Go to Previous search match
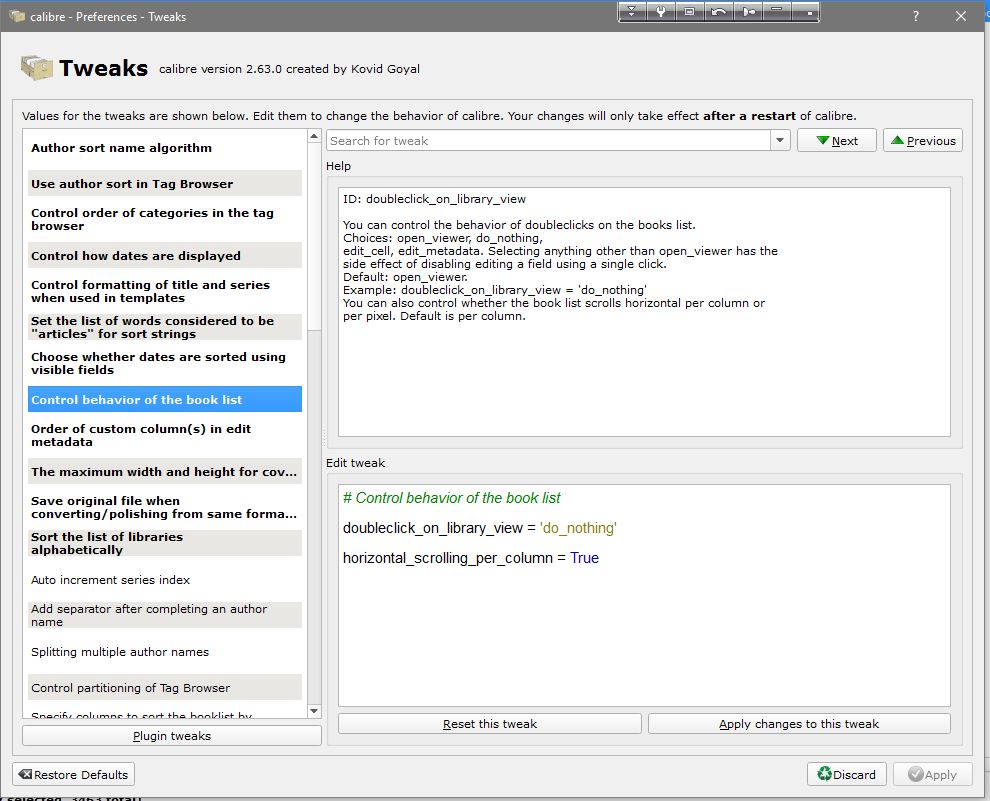The width and height of the screenshot is (990, 801). [922, 141]
